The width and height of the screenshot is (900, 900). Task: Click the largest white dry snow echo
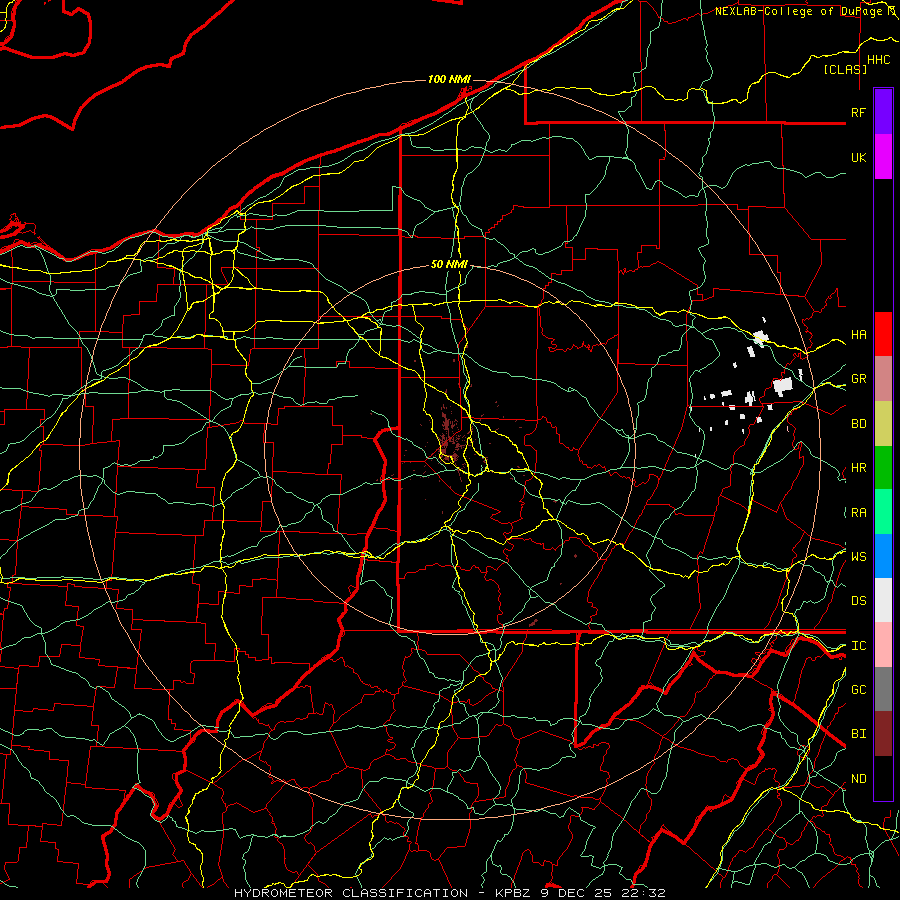tap(783, 386)
